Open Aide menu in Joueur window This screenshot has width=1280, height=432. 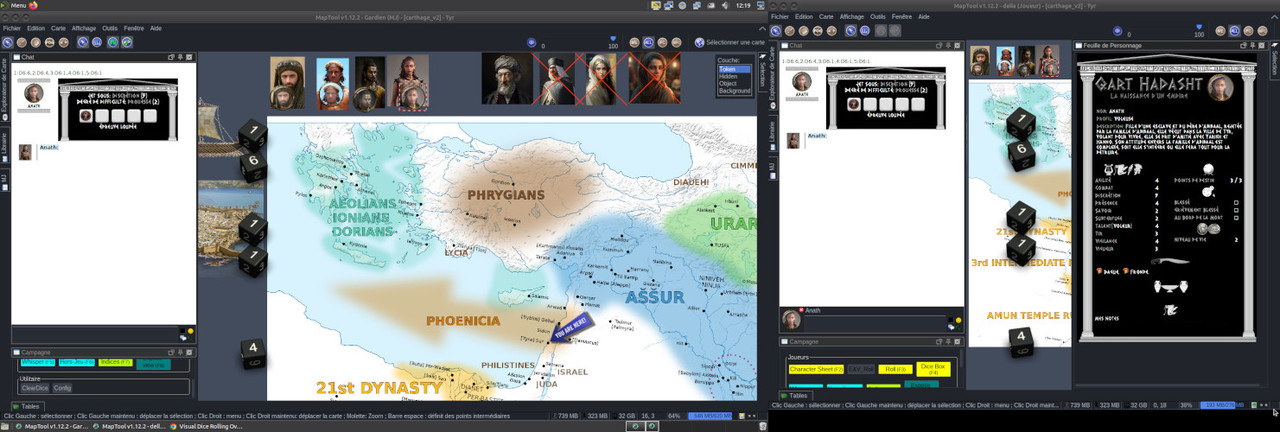(924, 17)
